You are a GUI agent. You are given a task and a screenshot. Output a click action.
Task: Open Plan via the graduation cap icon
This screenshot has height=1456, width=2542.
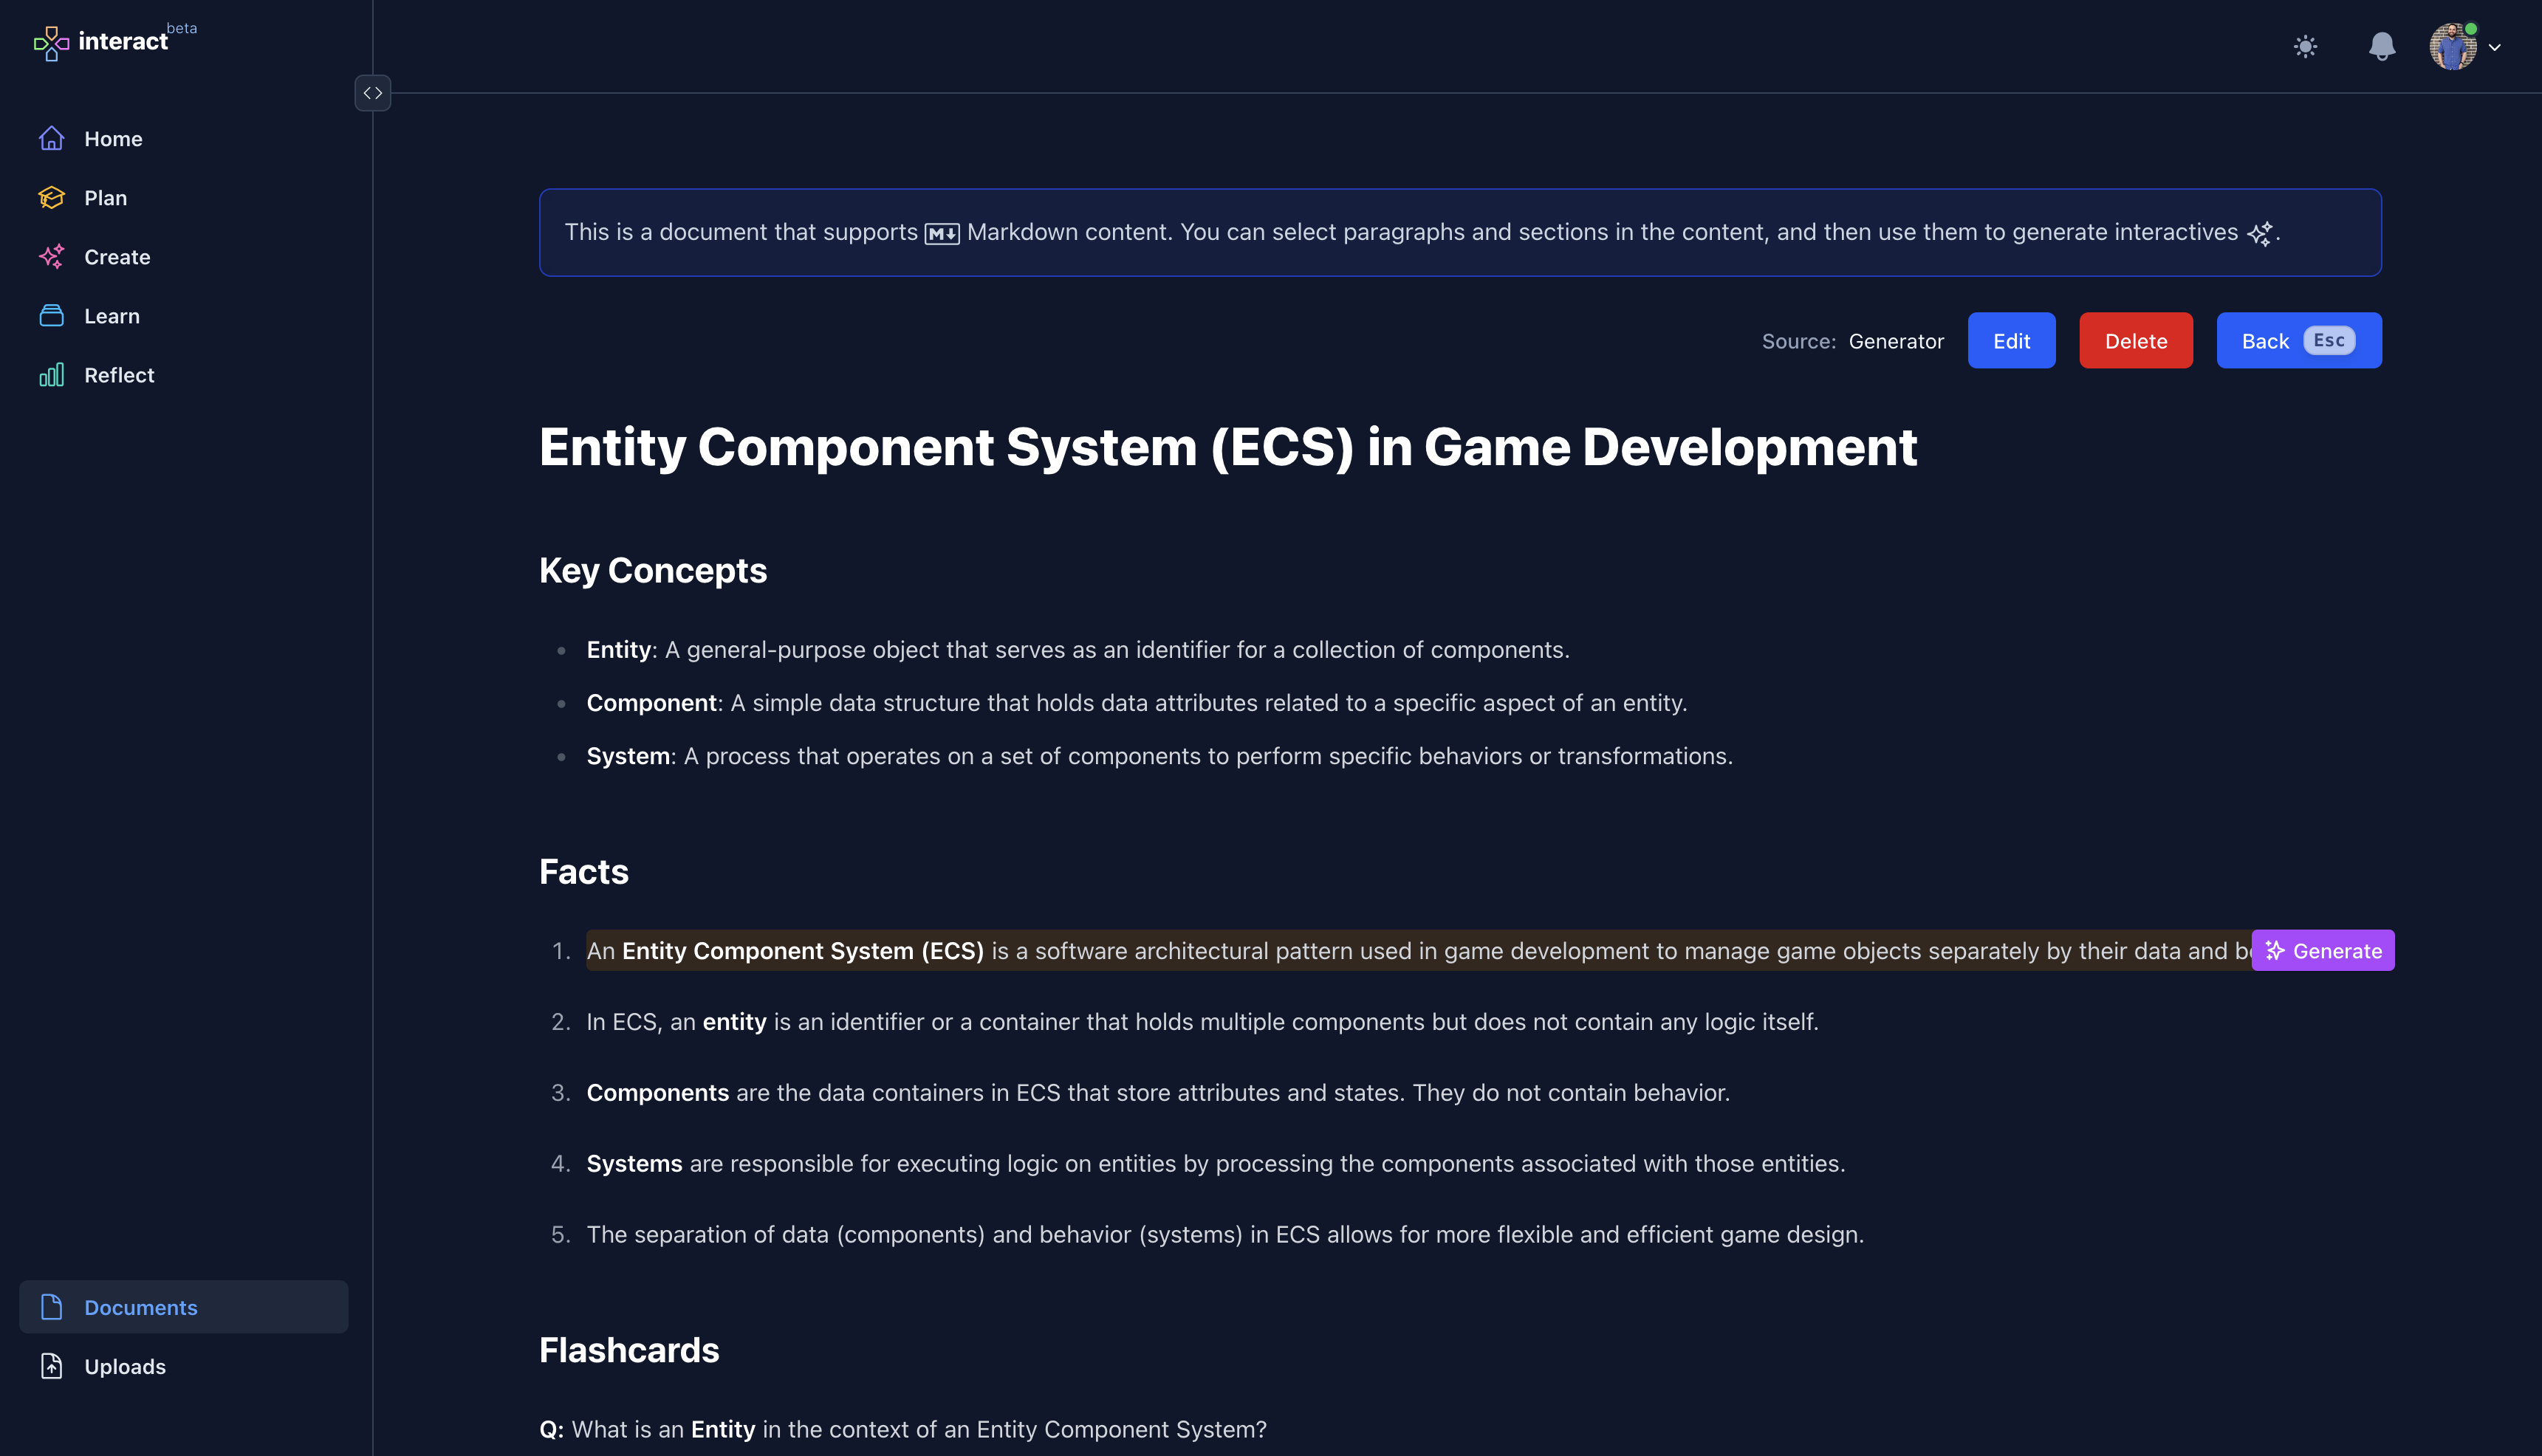point(51,197)
